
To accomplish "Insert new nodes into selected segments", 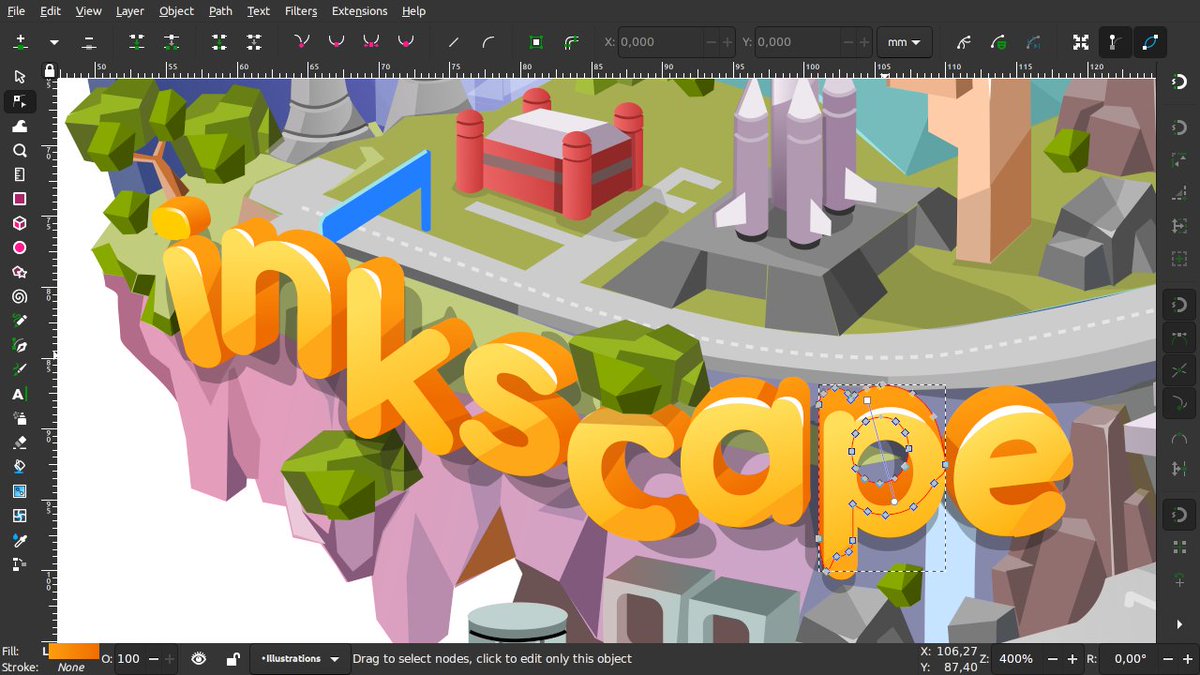I will [x=20, y=42].
